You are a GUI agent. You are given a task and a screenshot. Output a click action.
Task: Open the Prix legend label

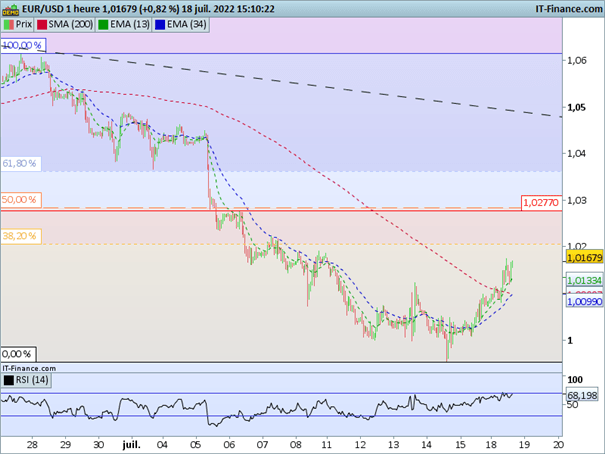click(x=24, y=24)
